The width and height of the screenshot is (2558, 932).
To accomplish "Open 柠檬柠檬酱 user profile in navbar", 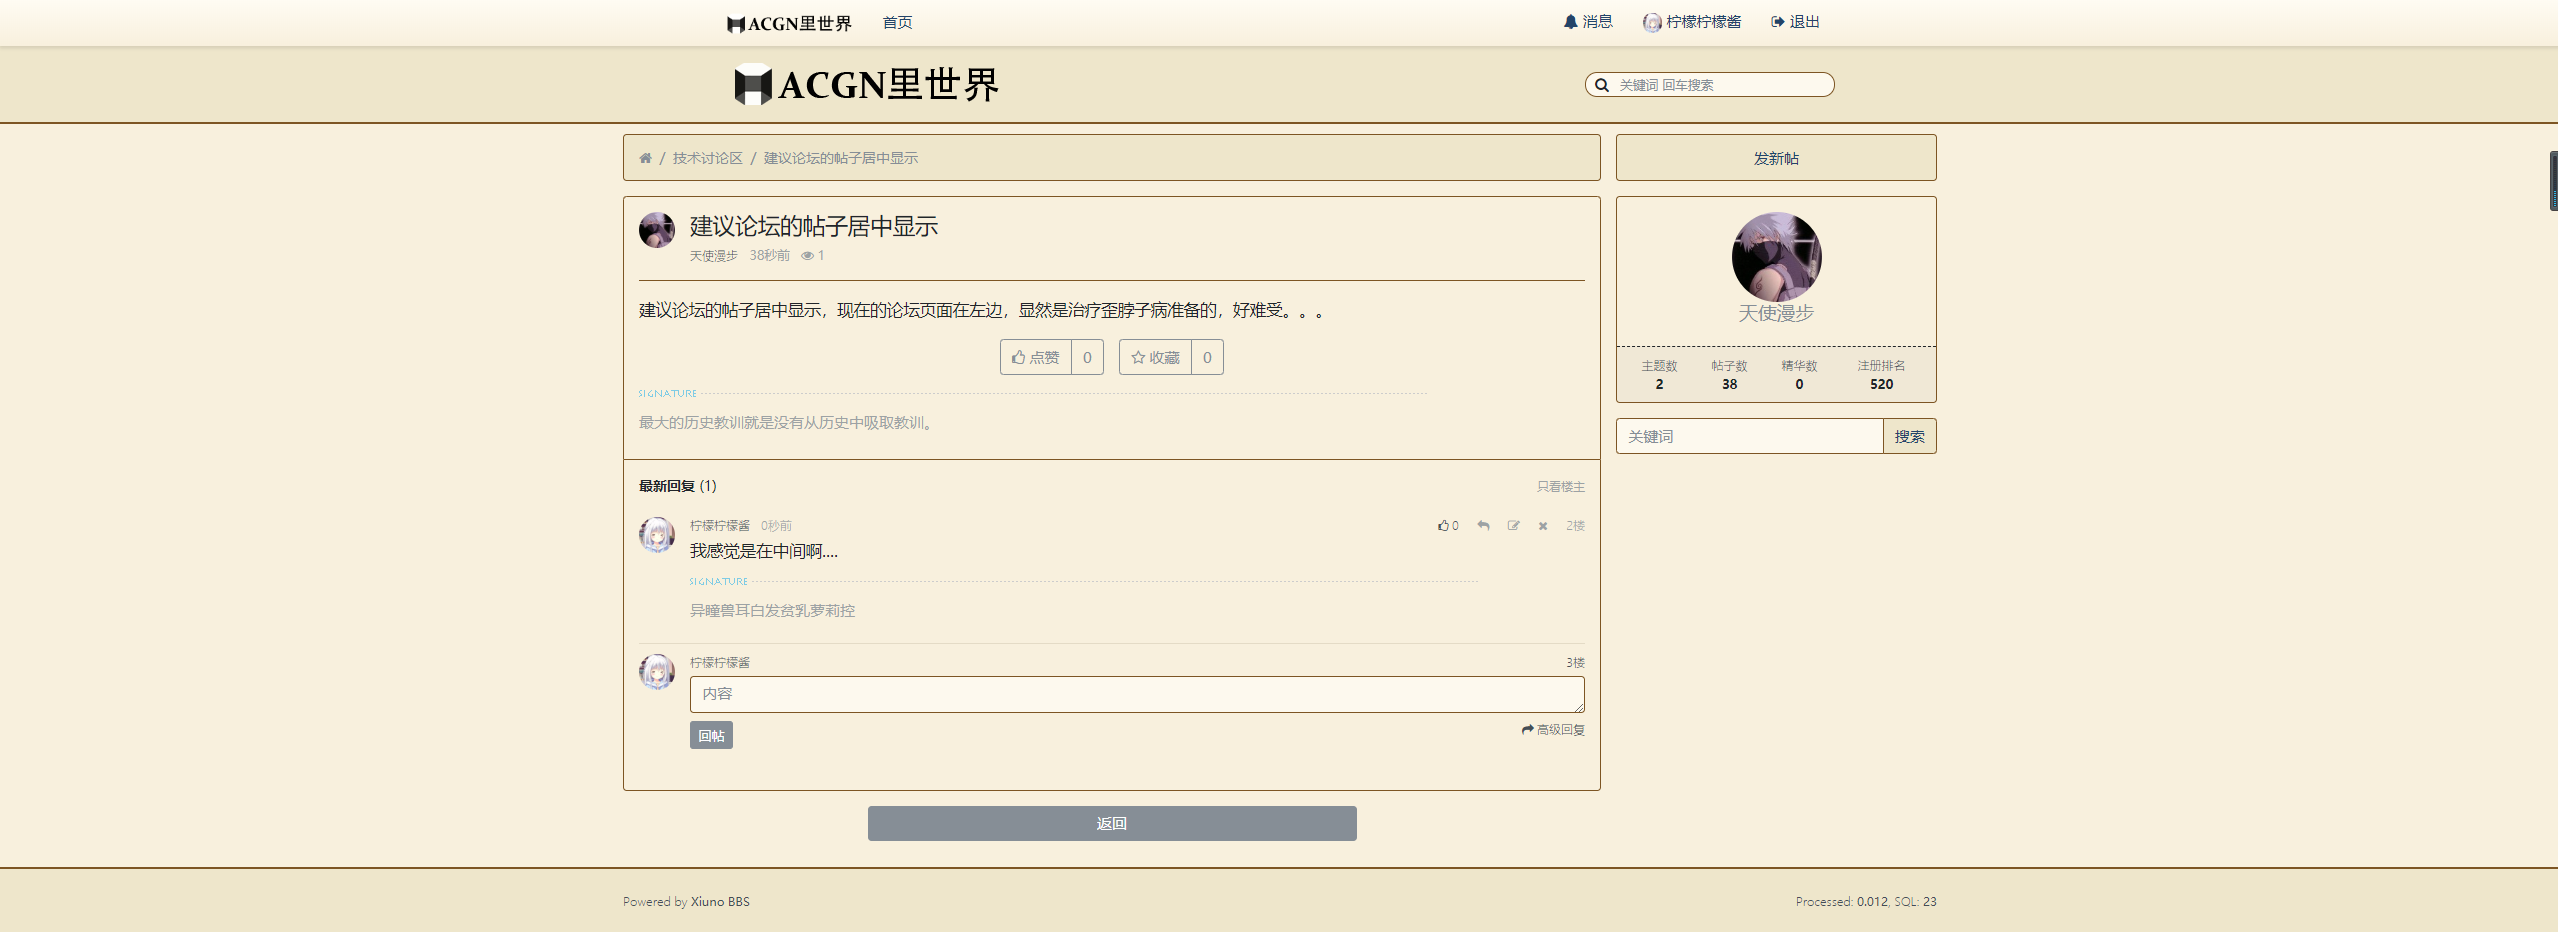I will point(1692,22).
